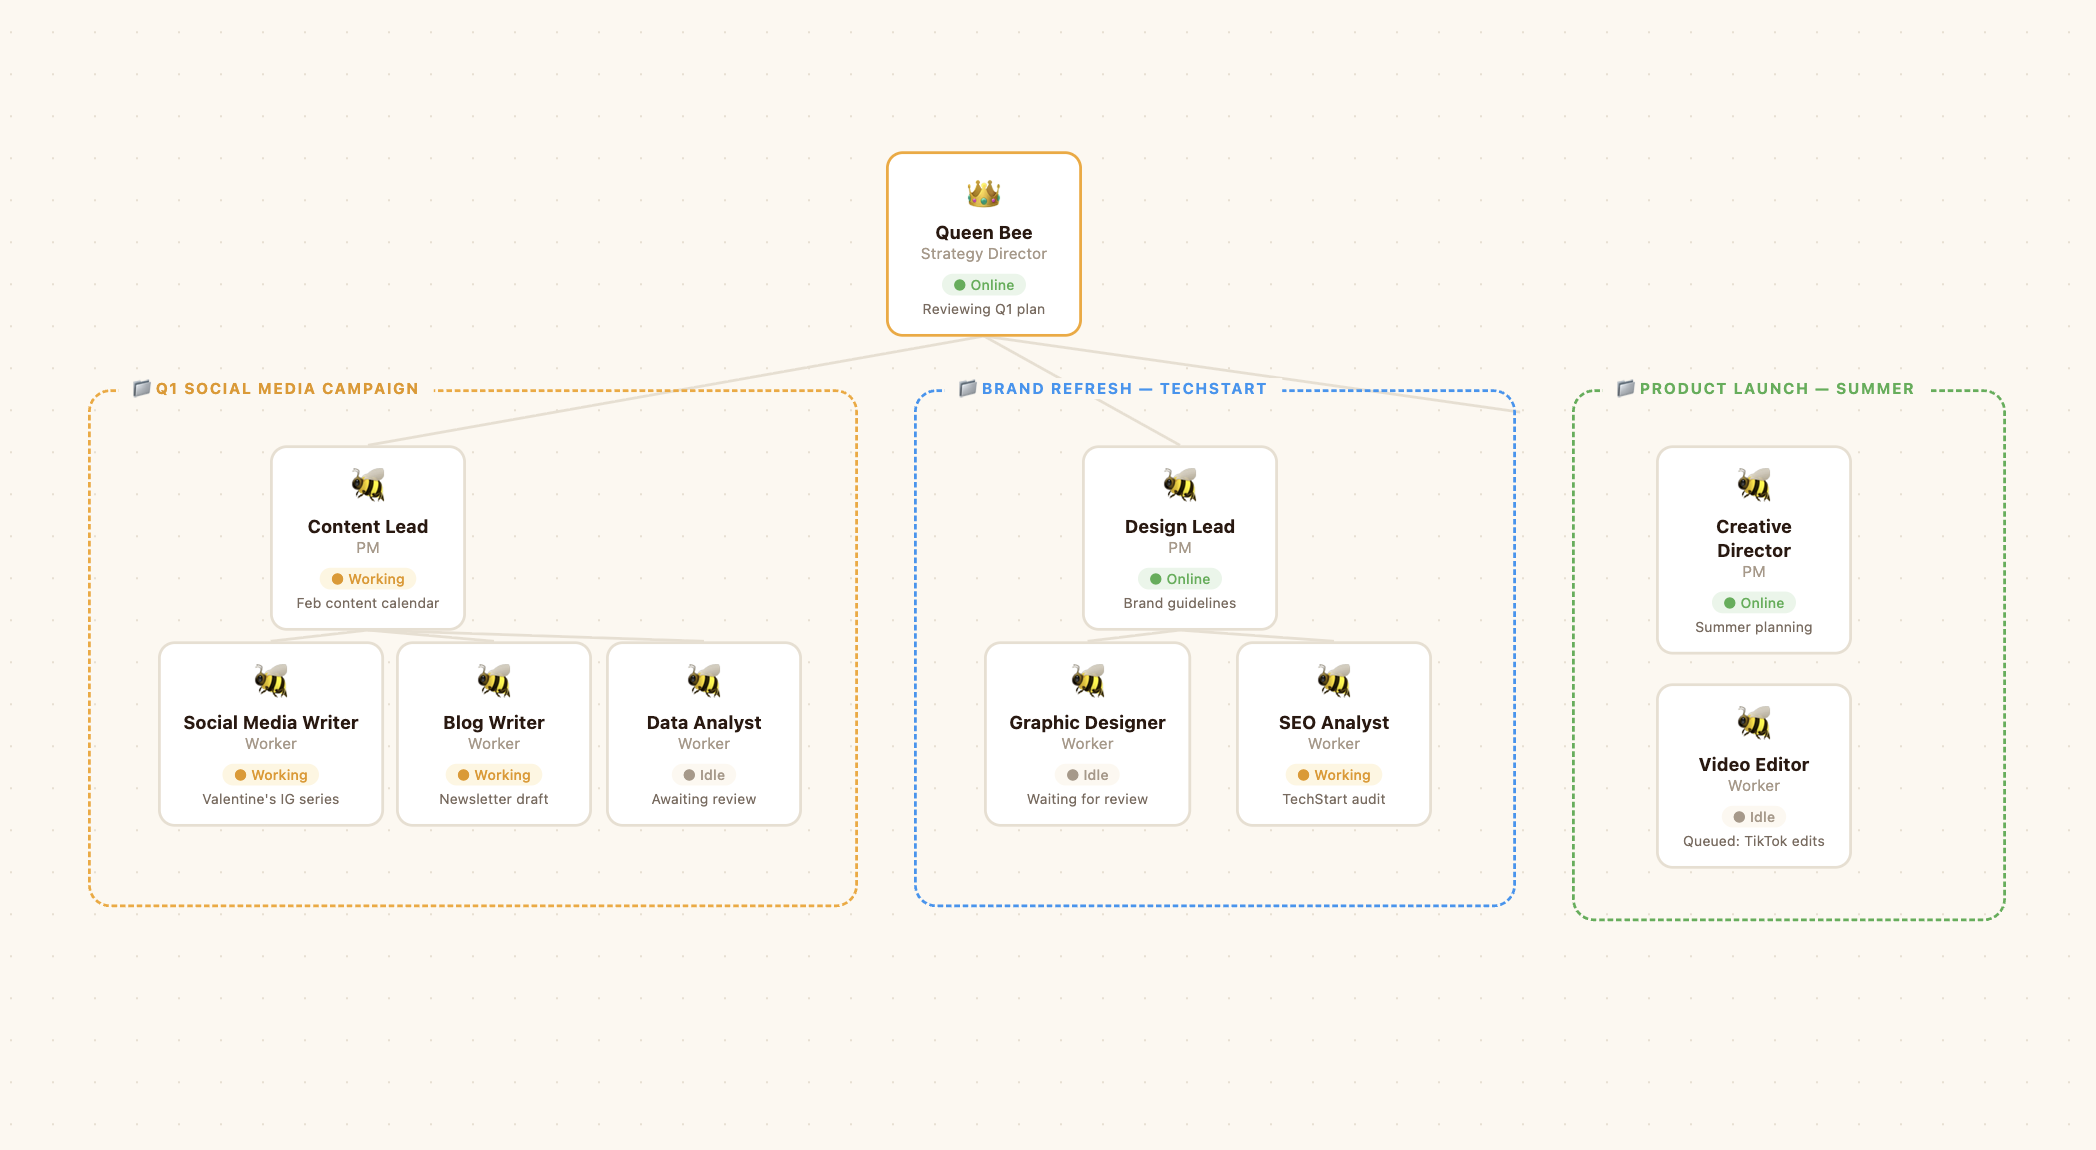Click the Data Analyst bee icon
The image size is (2096, 1150).
[x=703, y=680]
